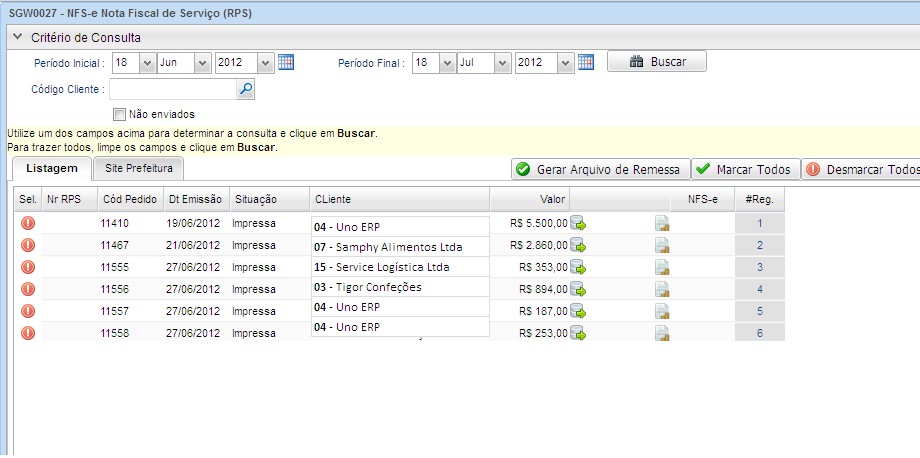Click Gerar Arquivo de Remessa button
This screenshot has width=920, height=458.
[599, 169]
